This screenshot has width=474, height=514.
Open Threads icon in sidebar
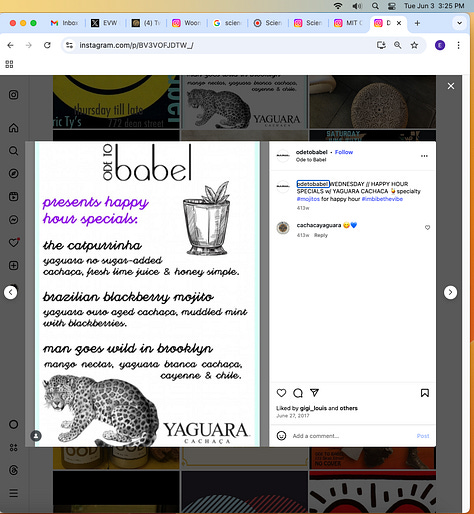click(x=13, y=470)
